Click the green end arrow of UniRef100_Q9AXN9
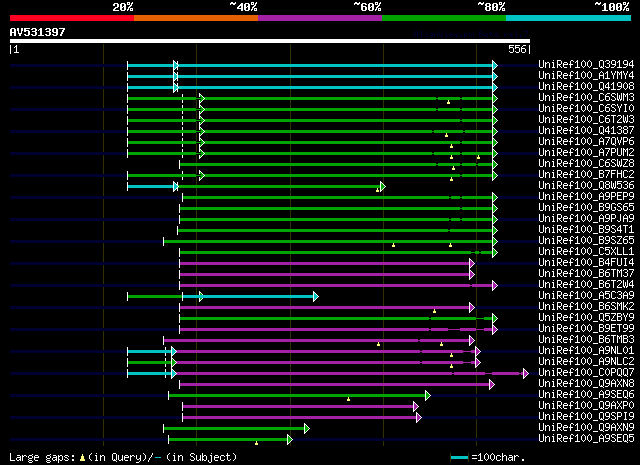The image size is (640, 465). [307, 429]
